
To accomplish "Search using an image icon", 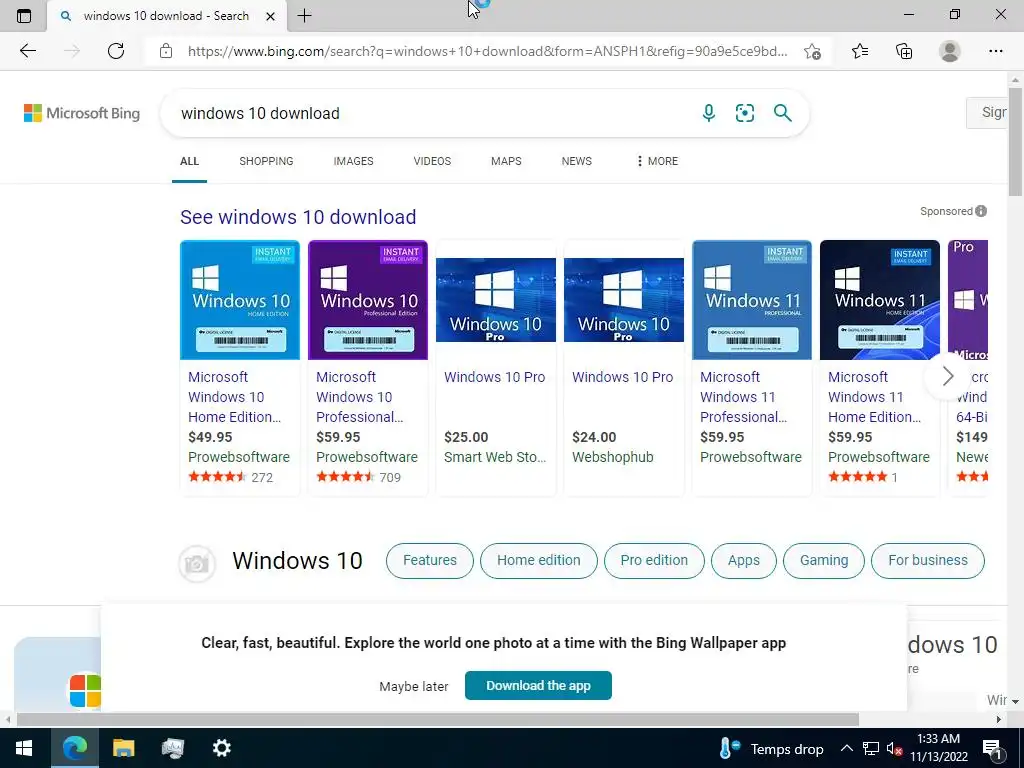I will coord(744,113).
